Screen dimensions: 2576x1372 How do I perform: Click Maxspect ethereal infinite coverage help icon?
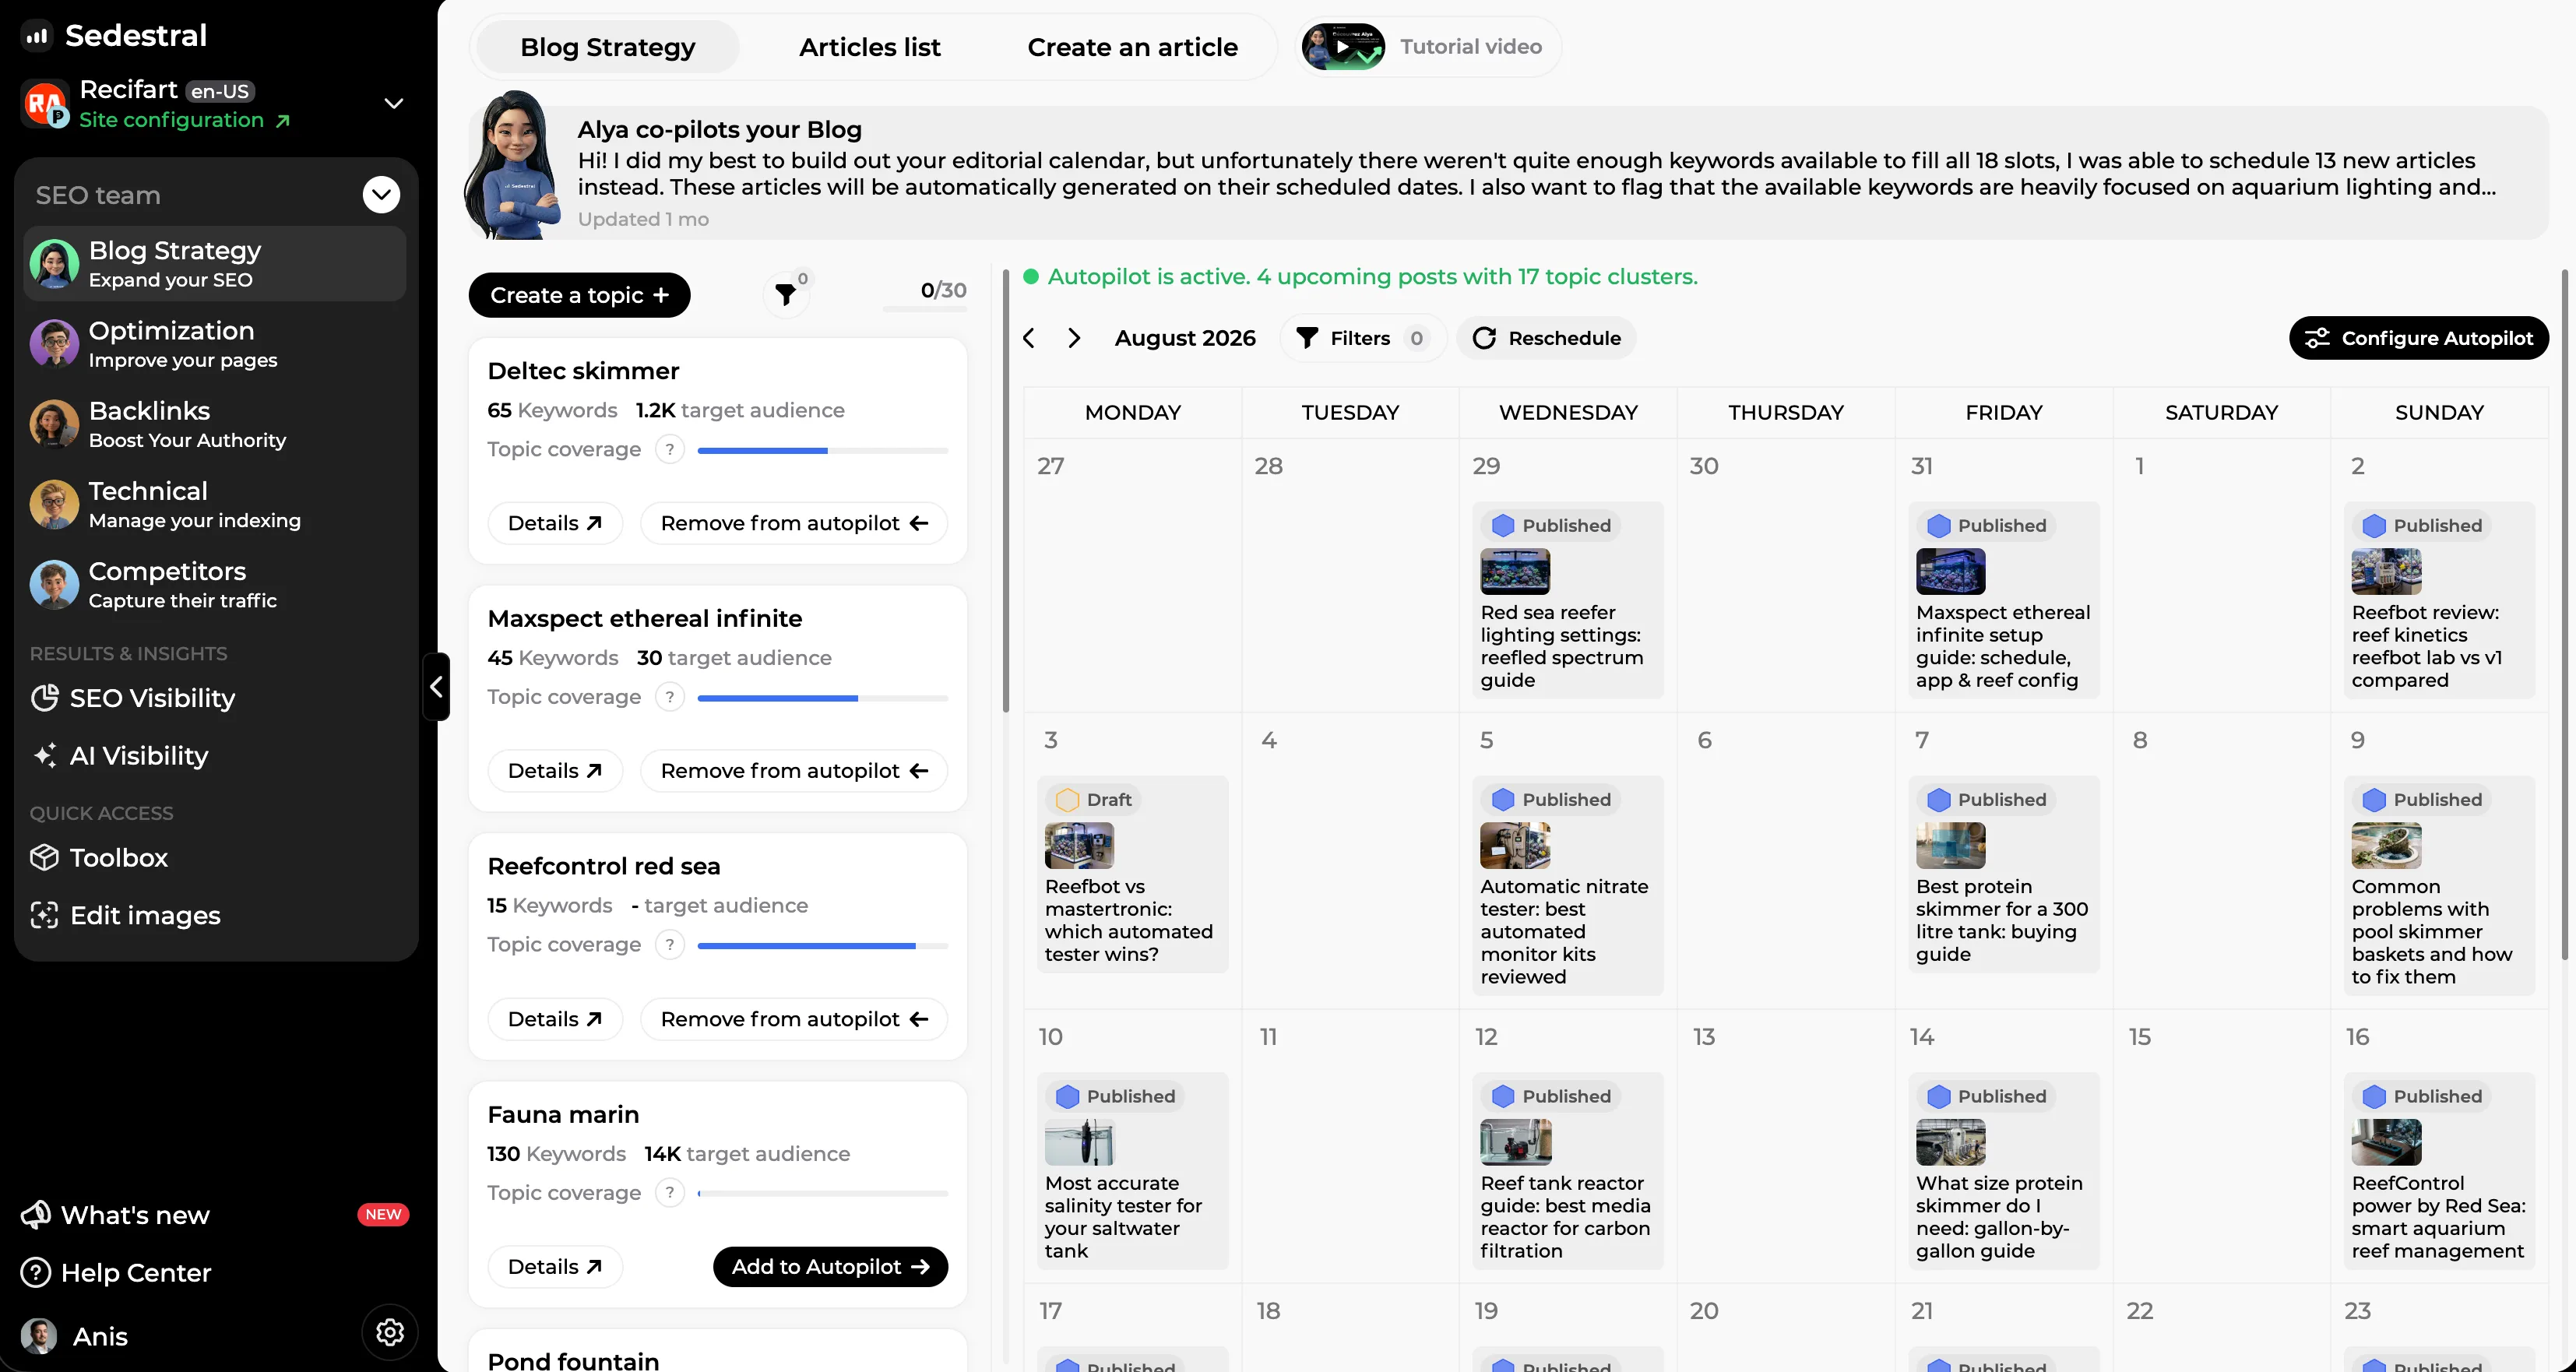[x=670, y=697]
